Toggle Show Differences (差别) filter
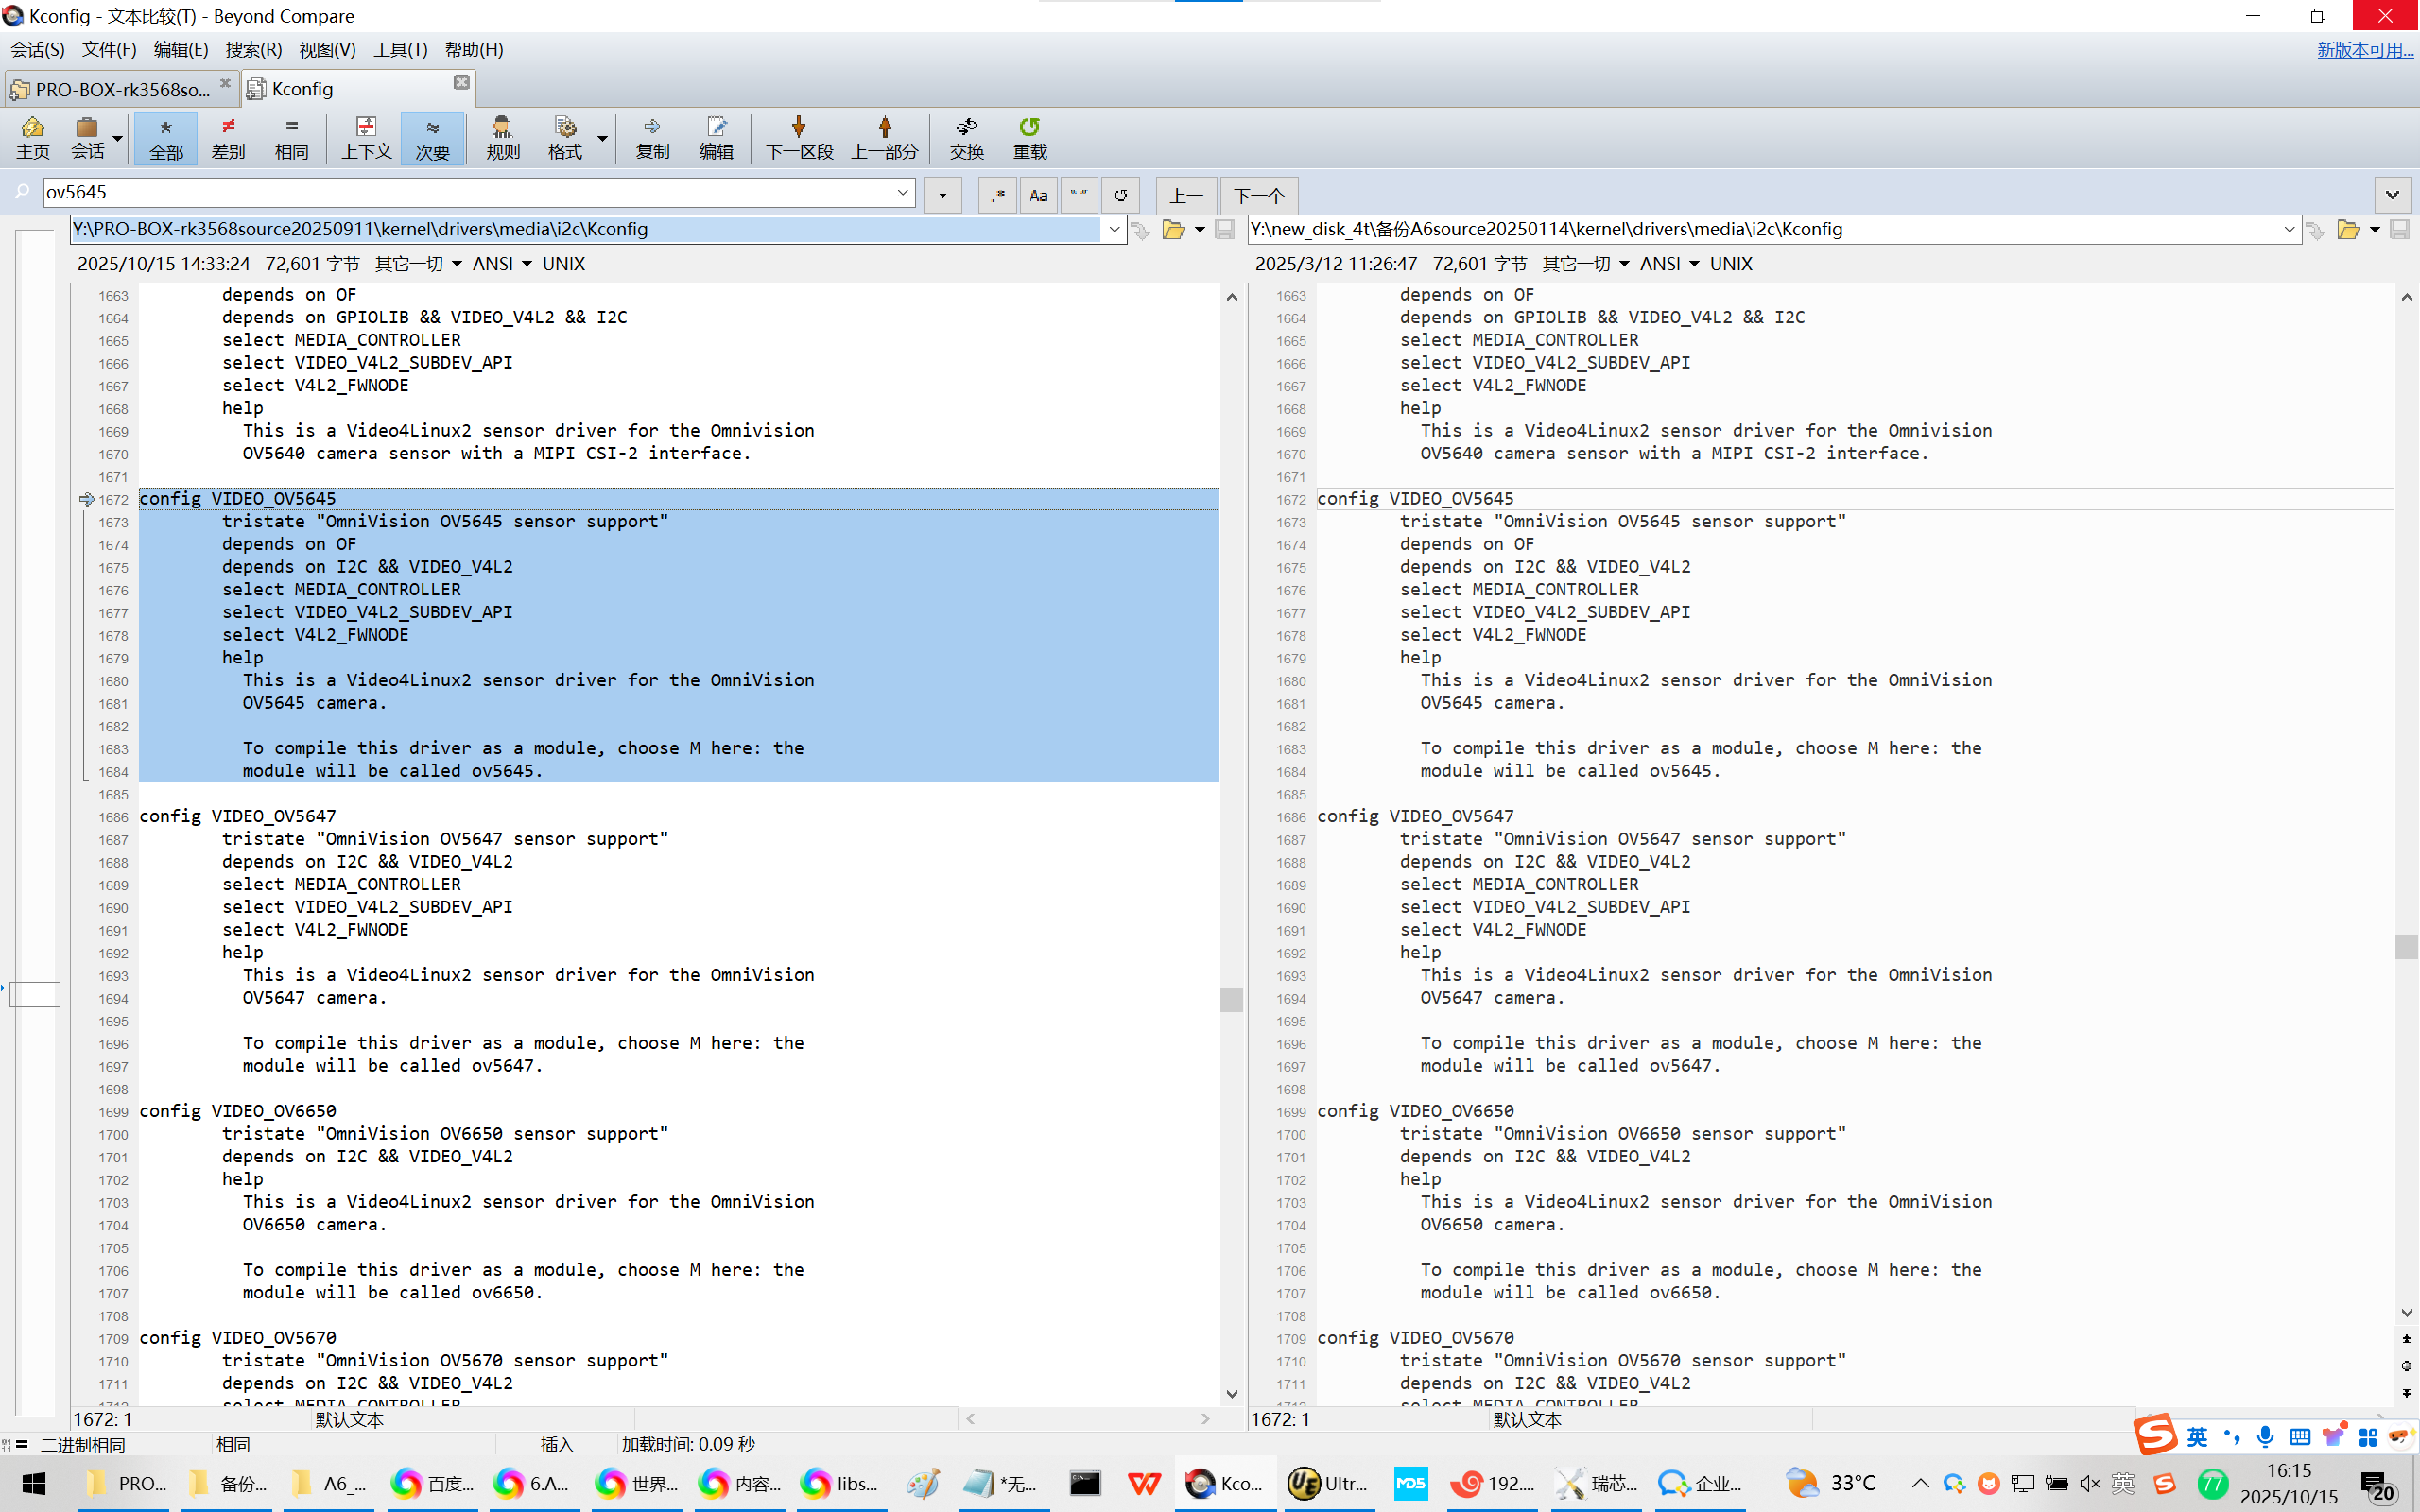This screenshot has width=2420, height=1512. [x=228, y=138]
